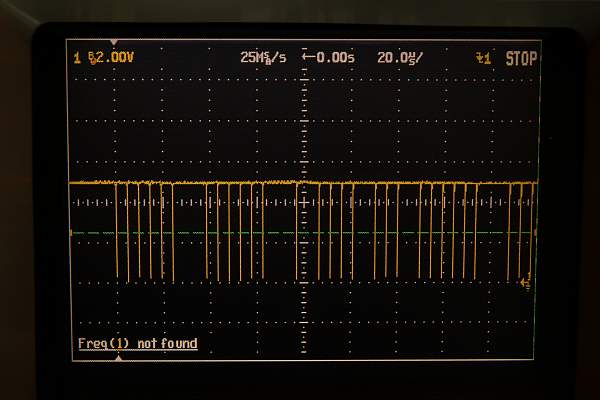
Task: Toggle the STOP run status indicator
Action: 521,58
